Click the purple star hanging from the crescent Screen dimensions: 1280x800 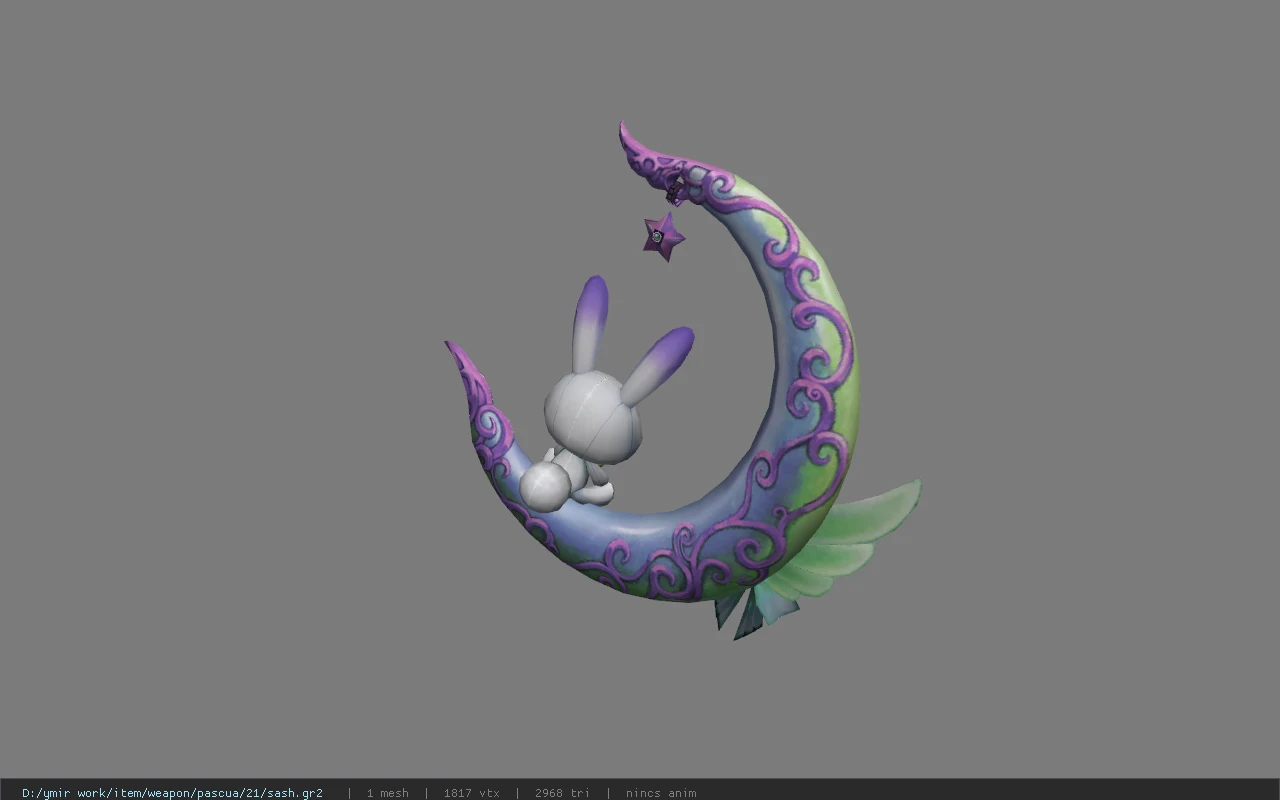[663, 237]
